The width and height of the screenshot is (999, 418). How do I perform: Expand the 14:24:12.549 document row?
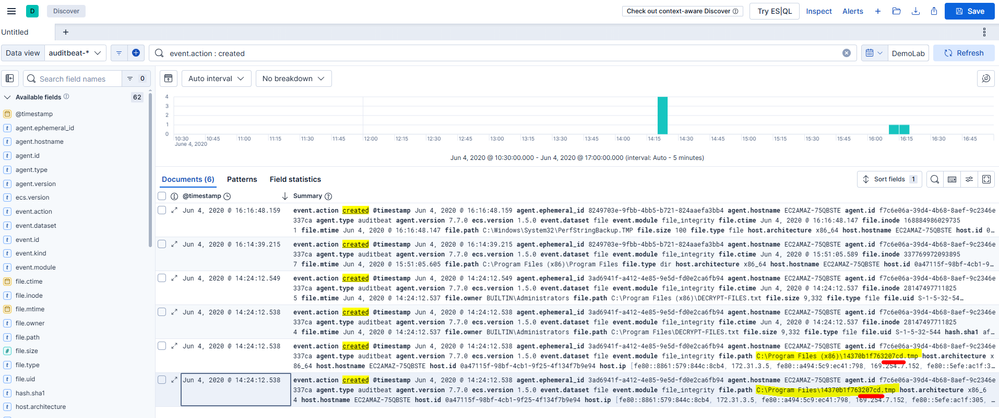tap(175, 277)
